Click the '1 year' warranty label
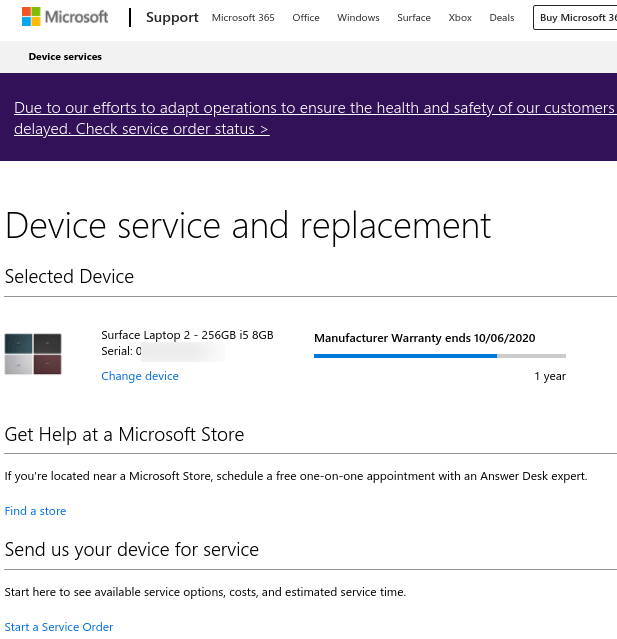 pos(550,376)
